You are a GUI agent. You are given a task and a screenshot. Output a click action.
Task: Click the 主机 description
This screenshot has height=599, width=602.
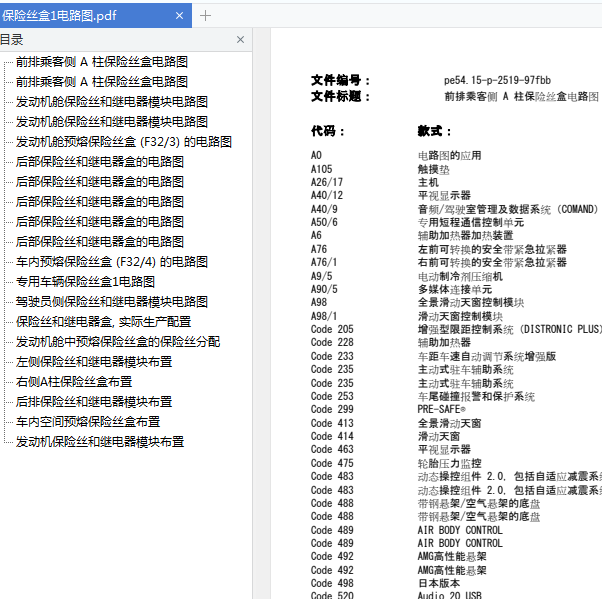(428, 182)
